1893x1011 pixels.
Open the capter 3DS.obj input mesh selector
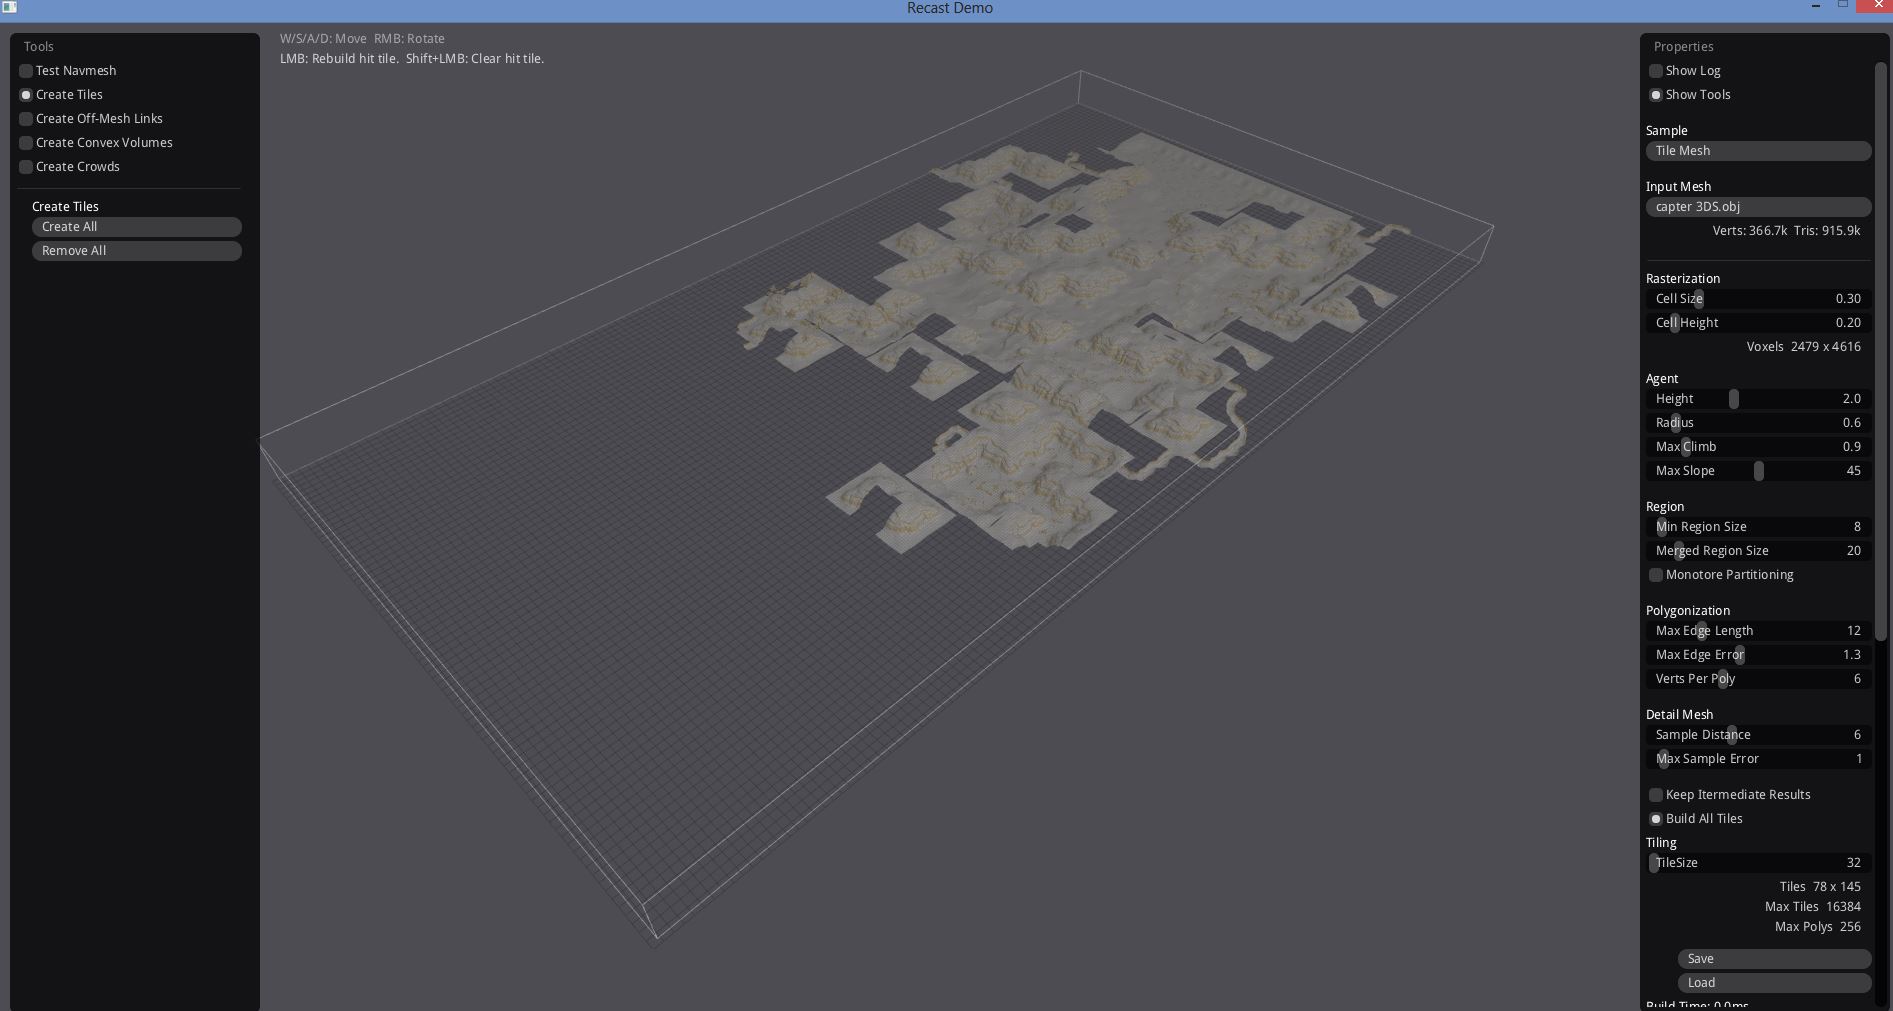coord(1757,207)
